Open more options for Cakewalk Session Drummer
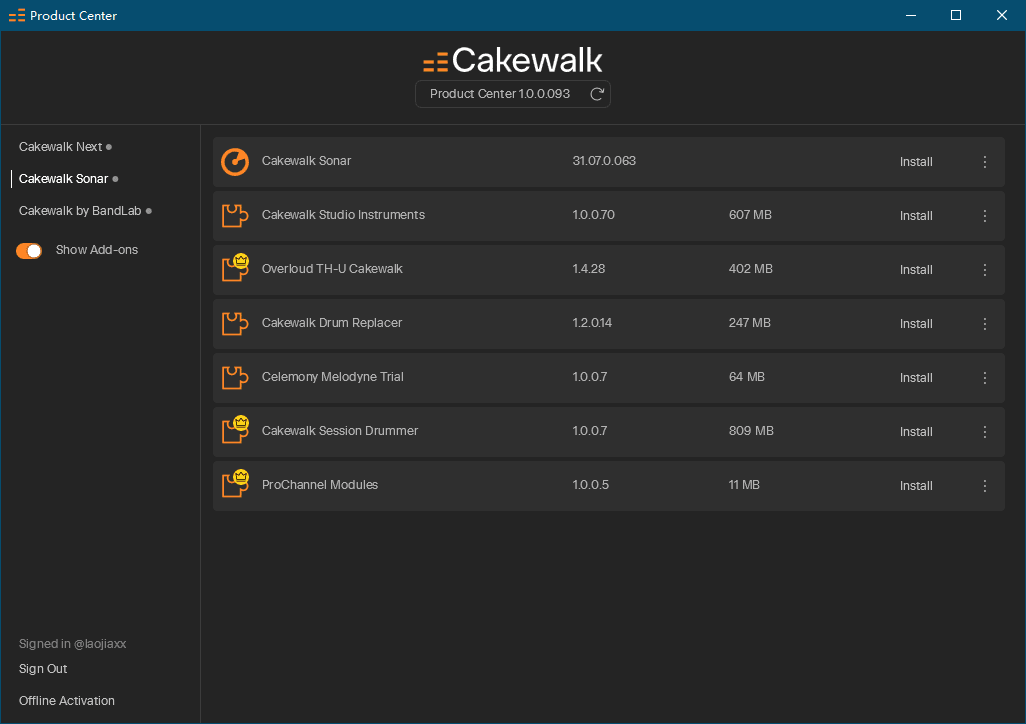 pos(985,432)
